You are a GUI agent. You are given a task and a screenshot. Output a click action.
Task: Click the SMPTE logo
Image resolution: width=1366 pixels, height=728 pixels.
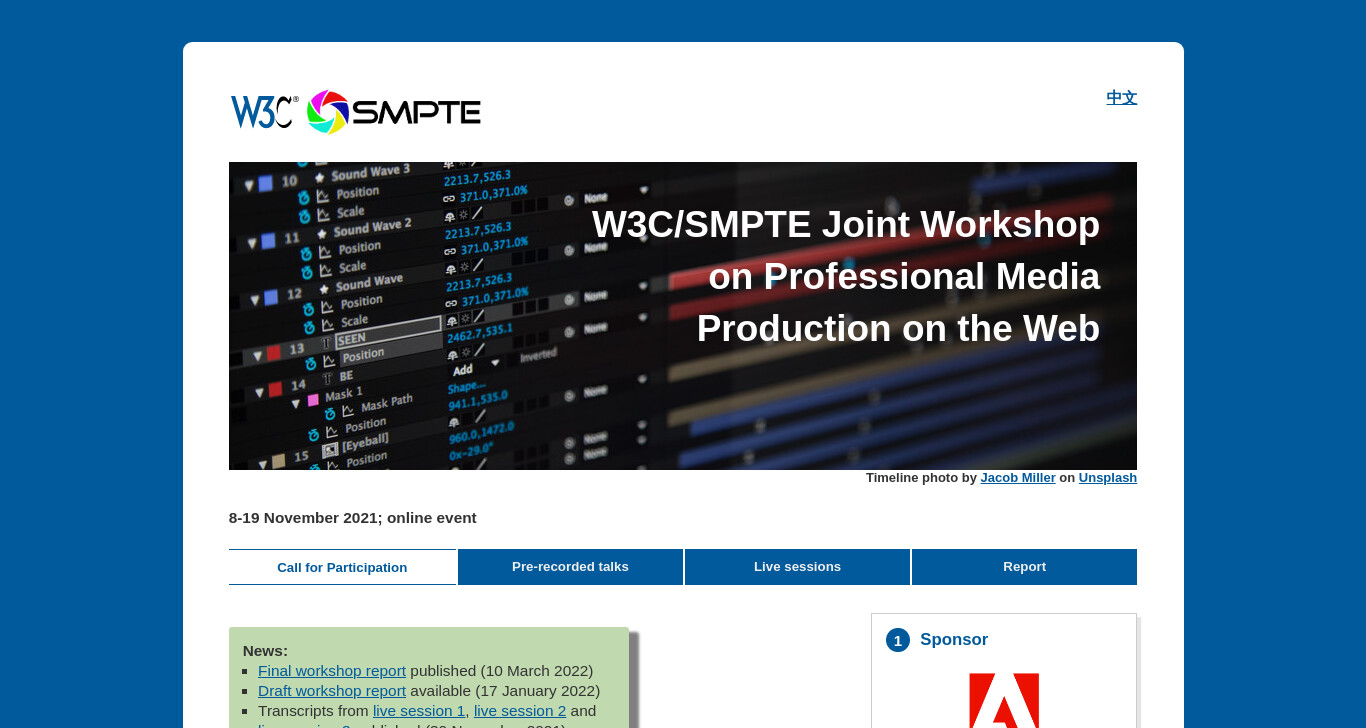point(394,112)
